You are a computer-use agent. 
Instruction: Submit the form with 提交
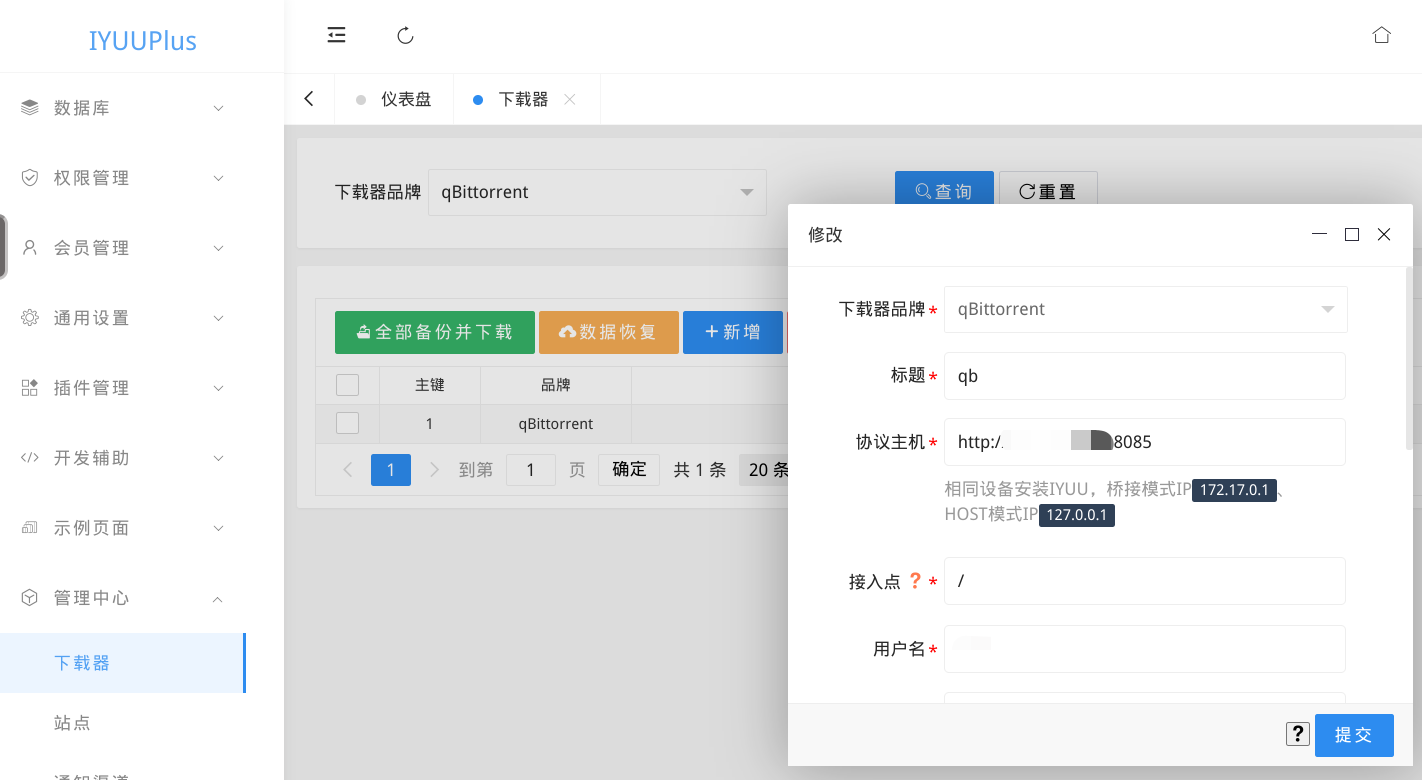[x=1354, y=735]
